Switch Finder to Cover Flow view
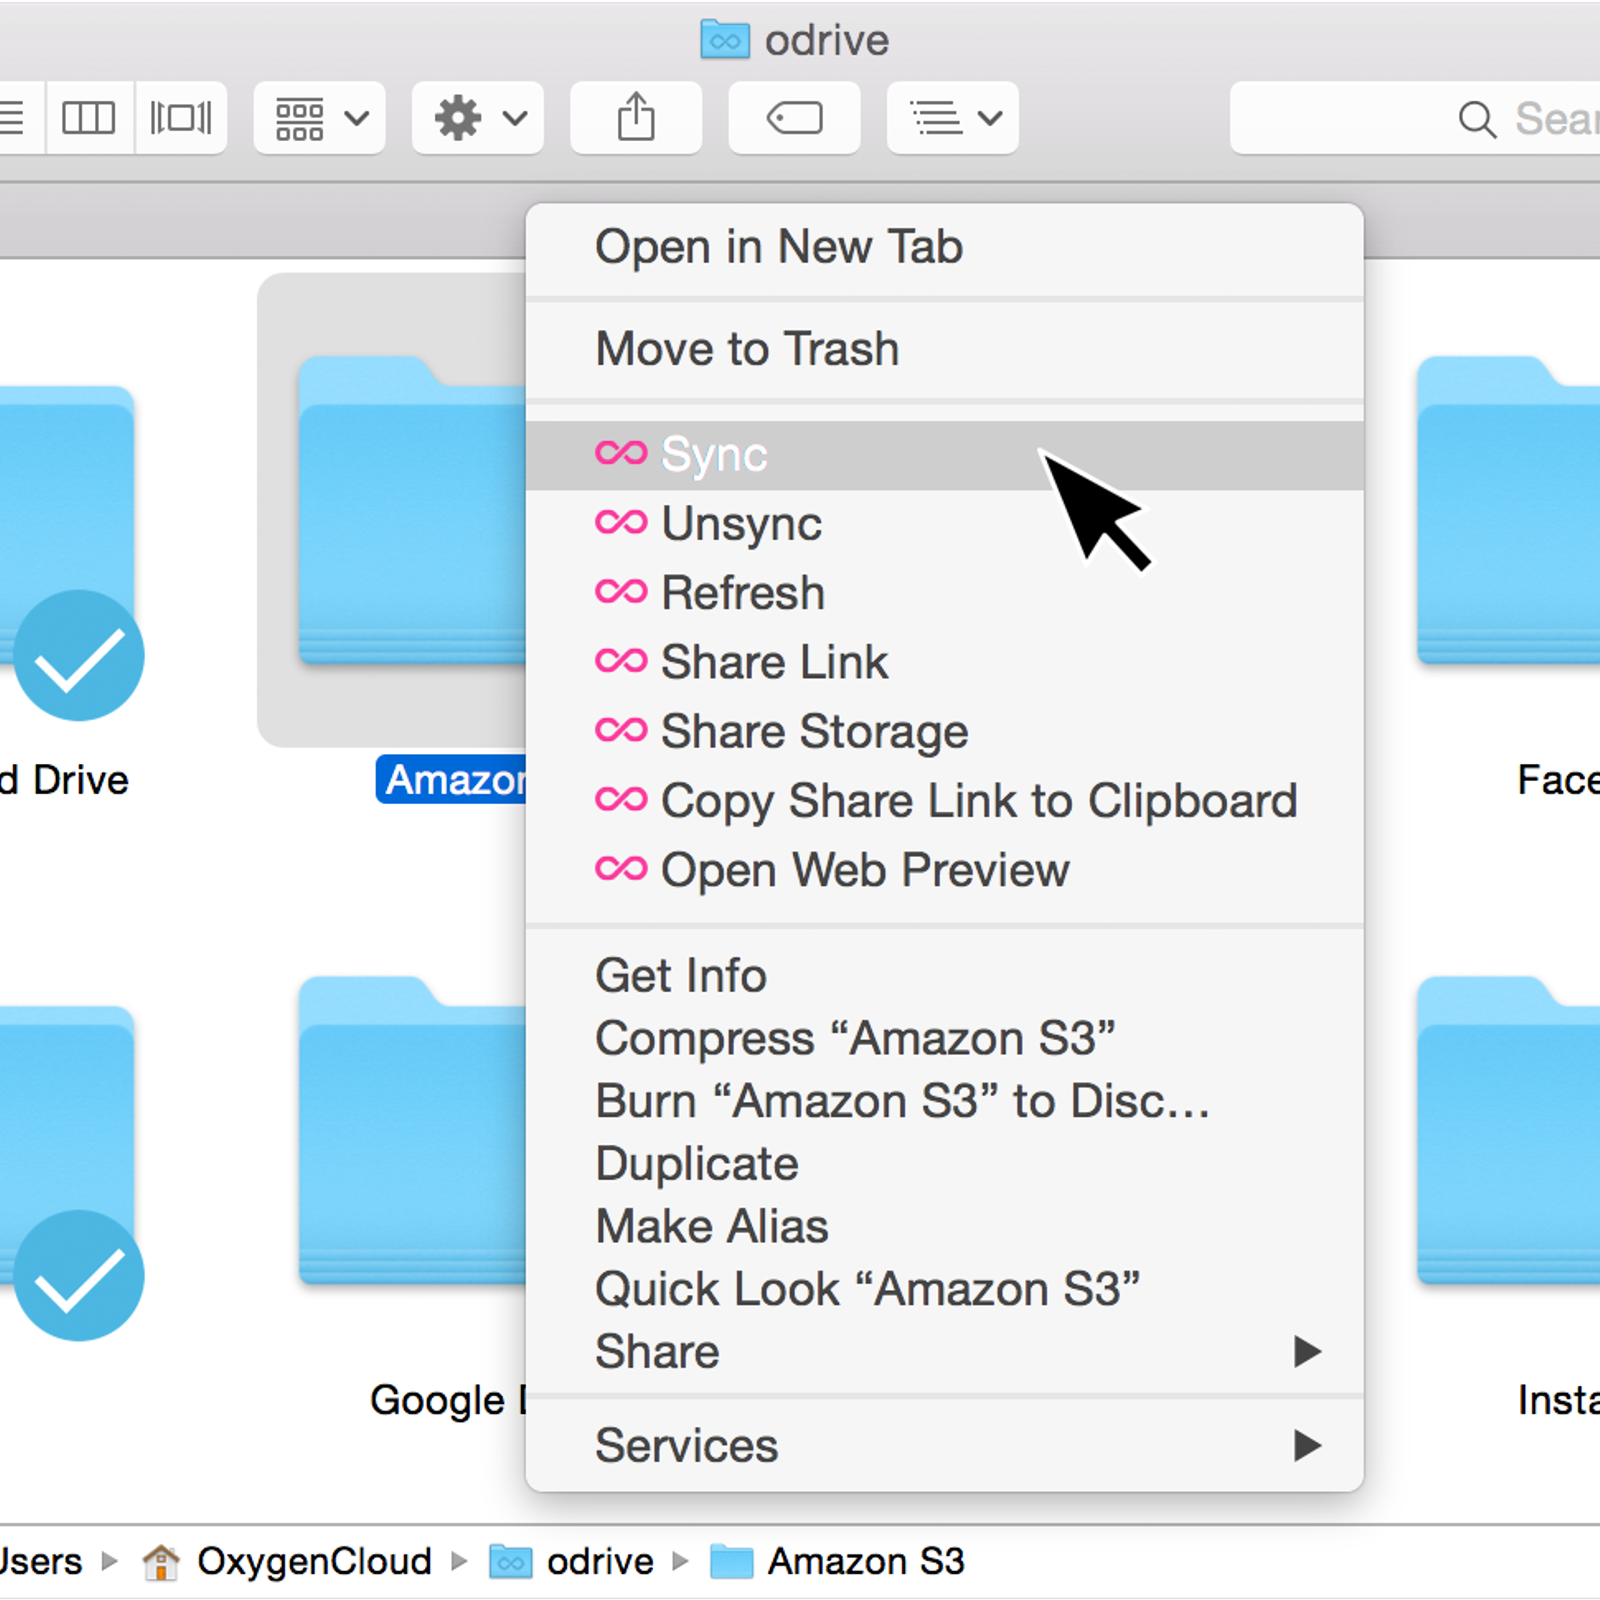This screenshot has height=1600, width=1600. 181,118
